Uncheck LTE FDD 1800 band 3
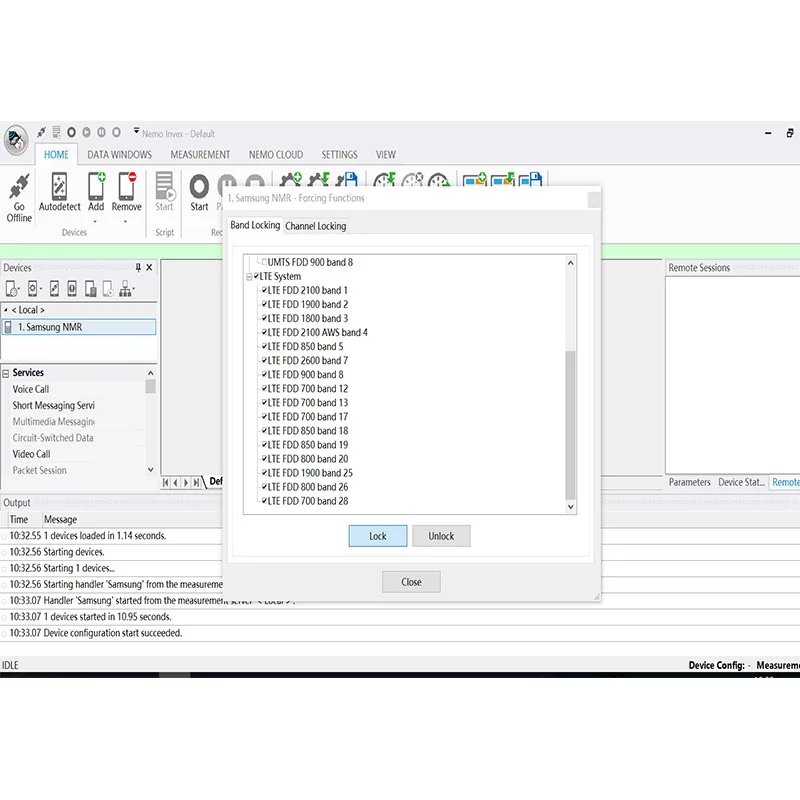This screenshot has width=800, height=800. pos(264,318)
